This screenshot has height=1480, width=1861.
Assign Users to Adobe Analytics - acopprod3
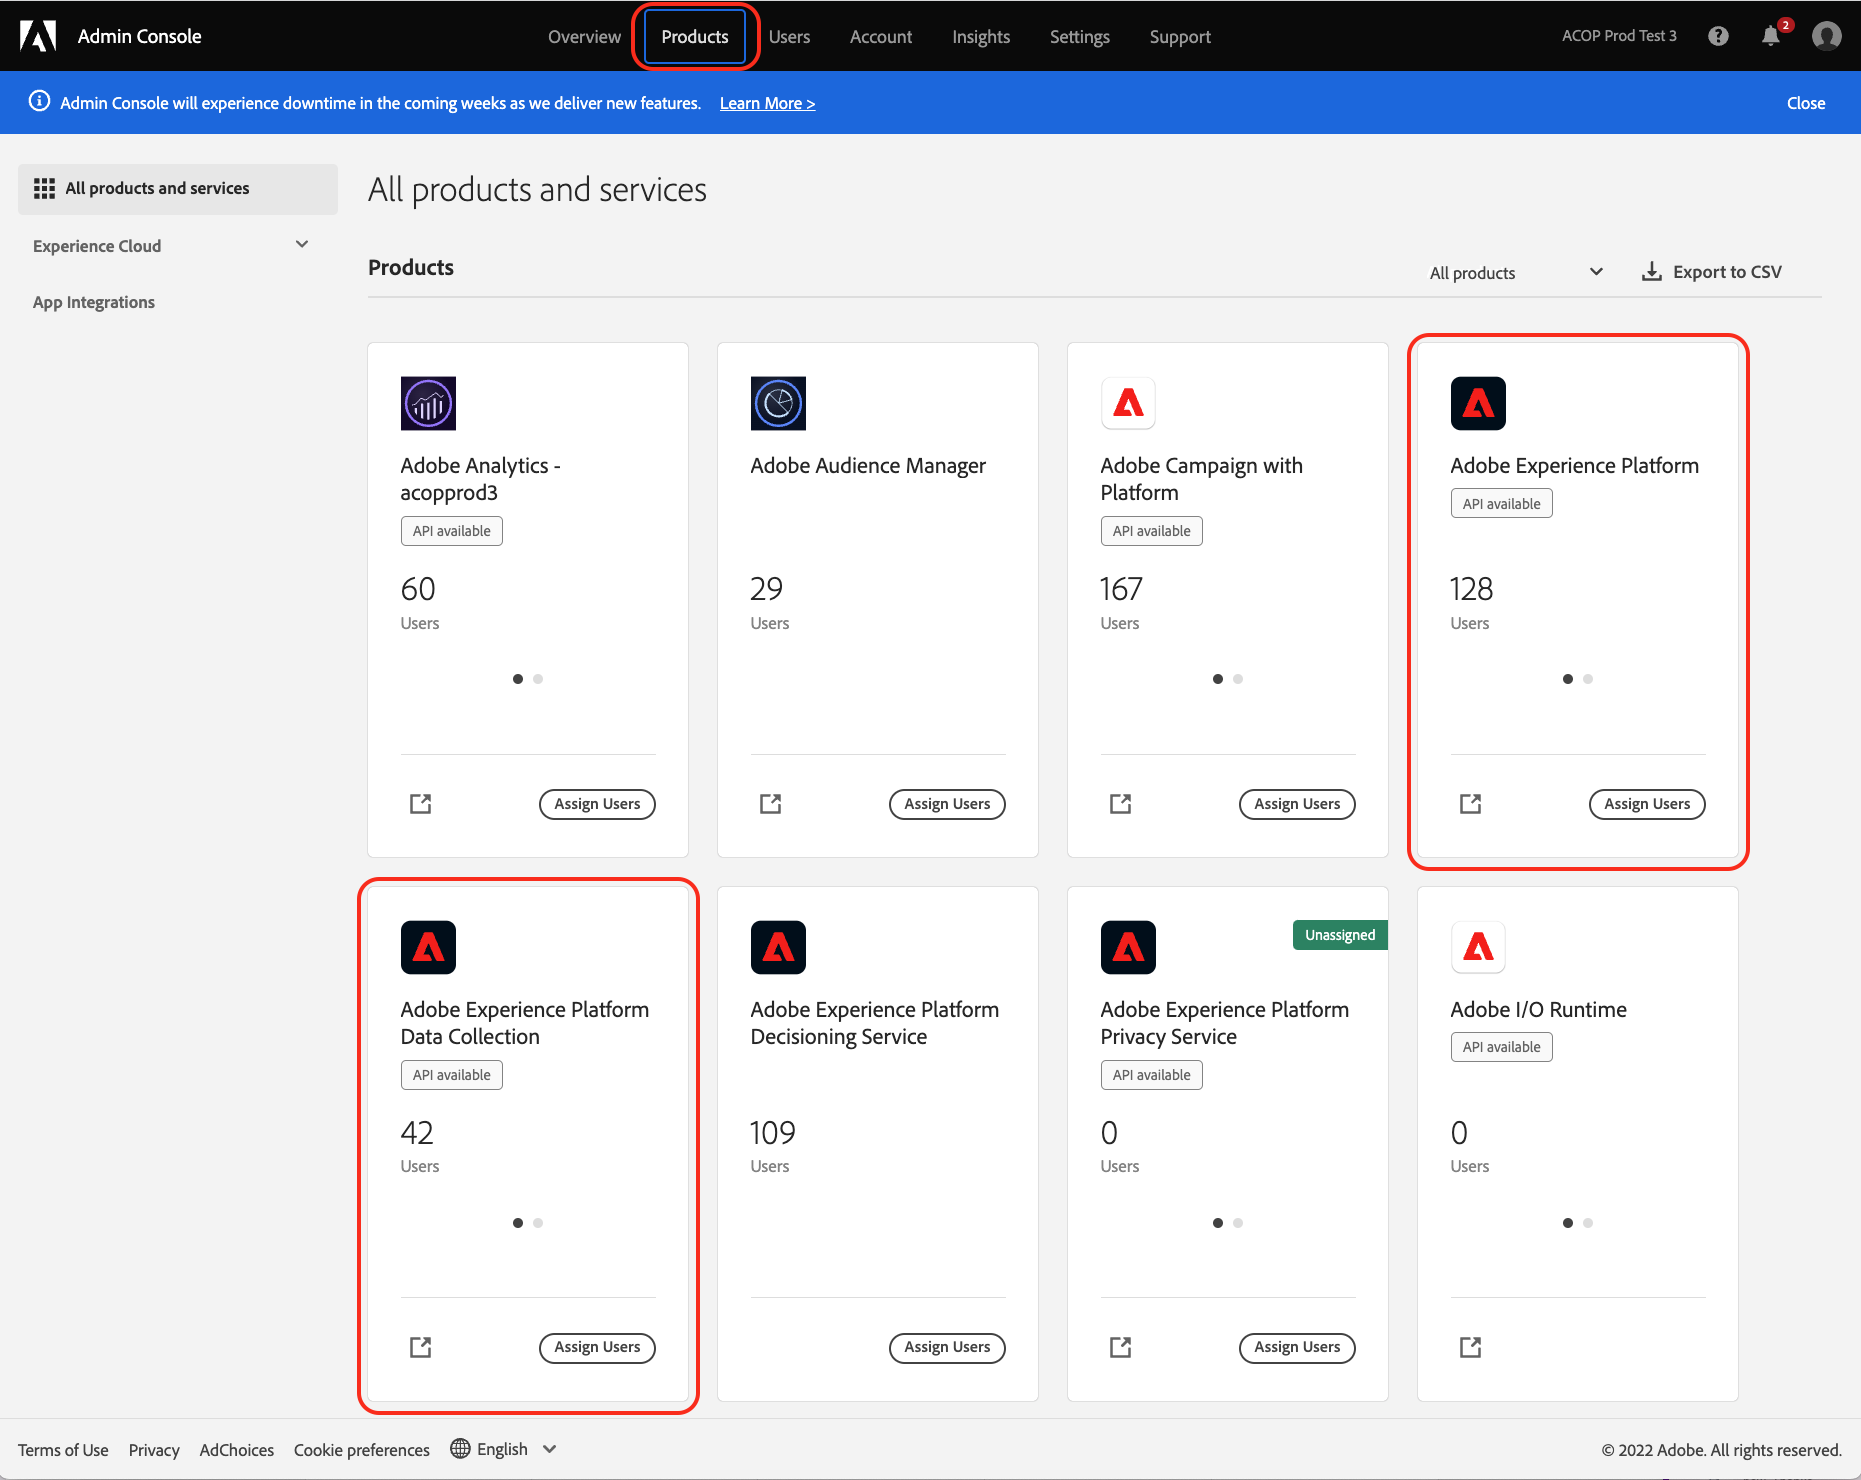click(x=597, y=804)
